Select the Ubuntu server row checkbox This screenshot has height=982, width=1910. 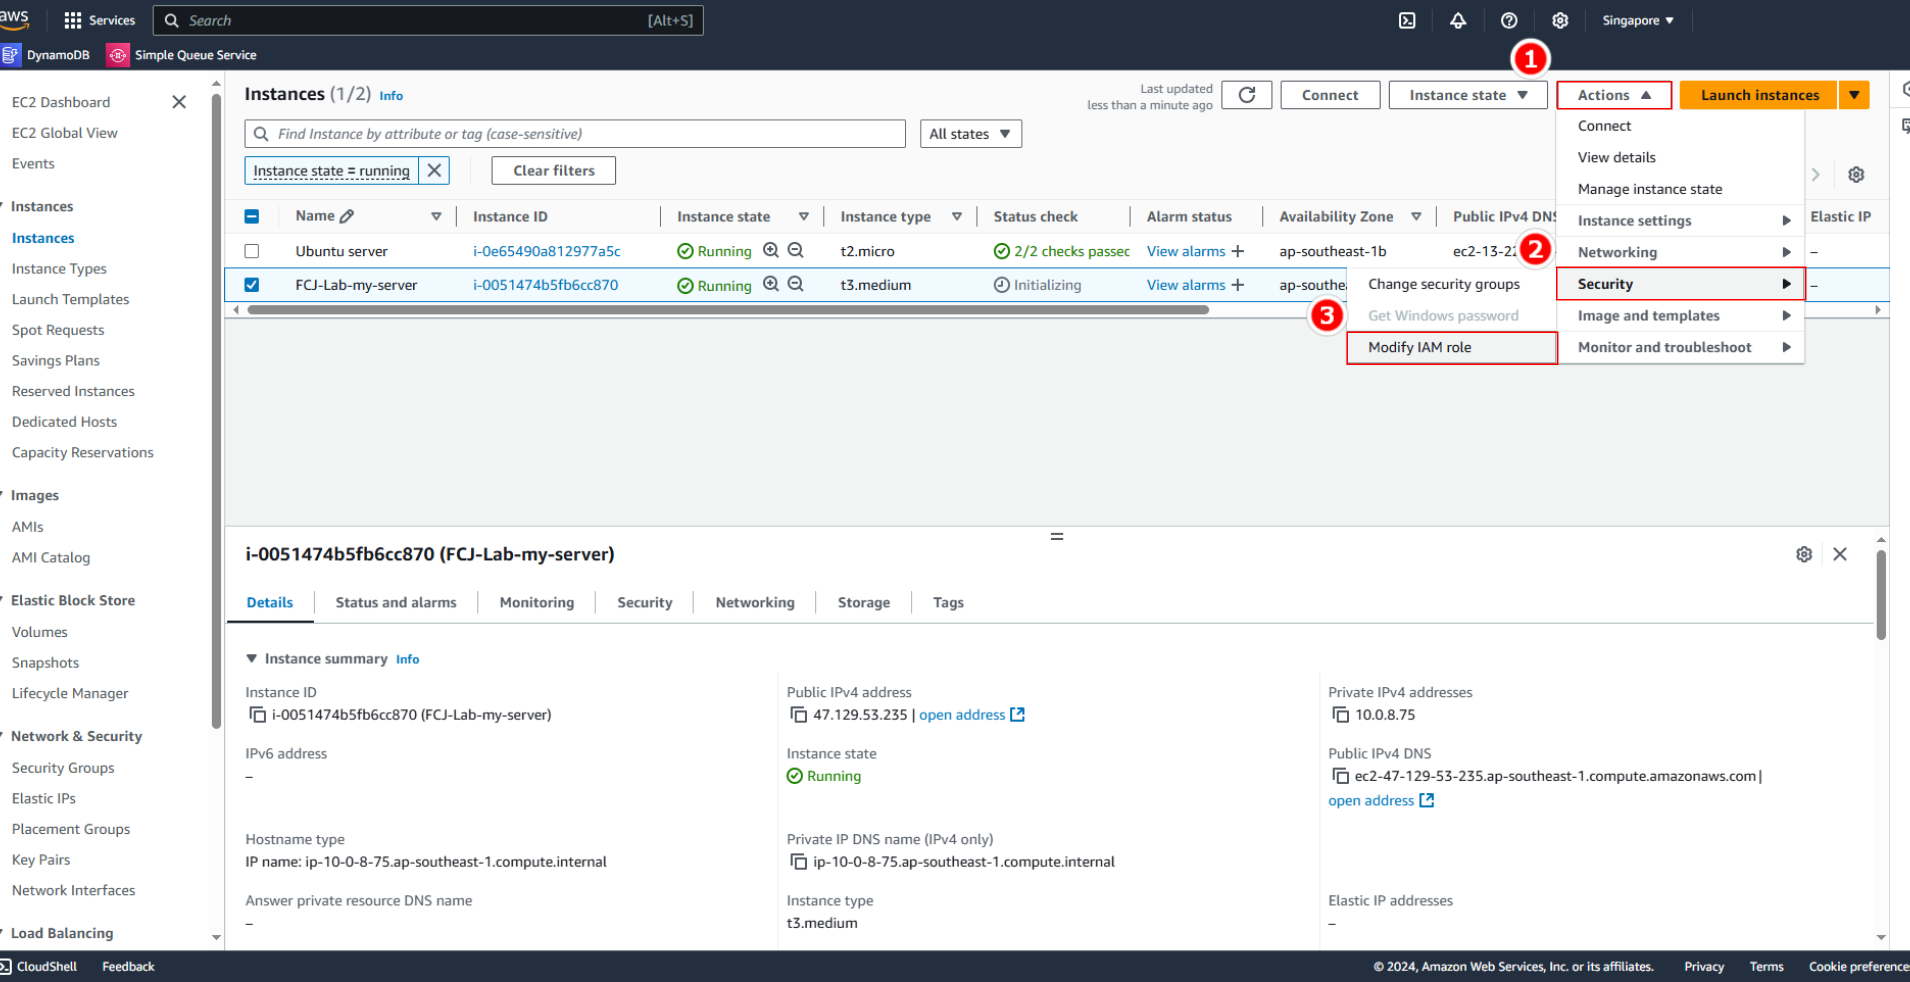tap(252, 251)
